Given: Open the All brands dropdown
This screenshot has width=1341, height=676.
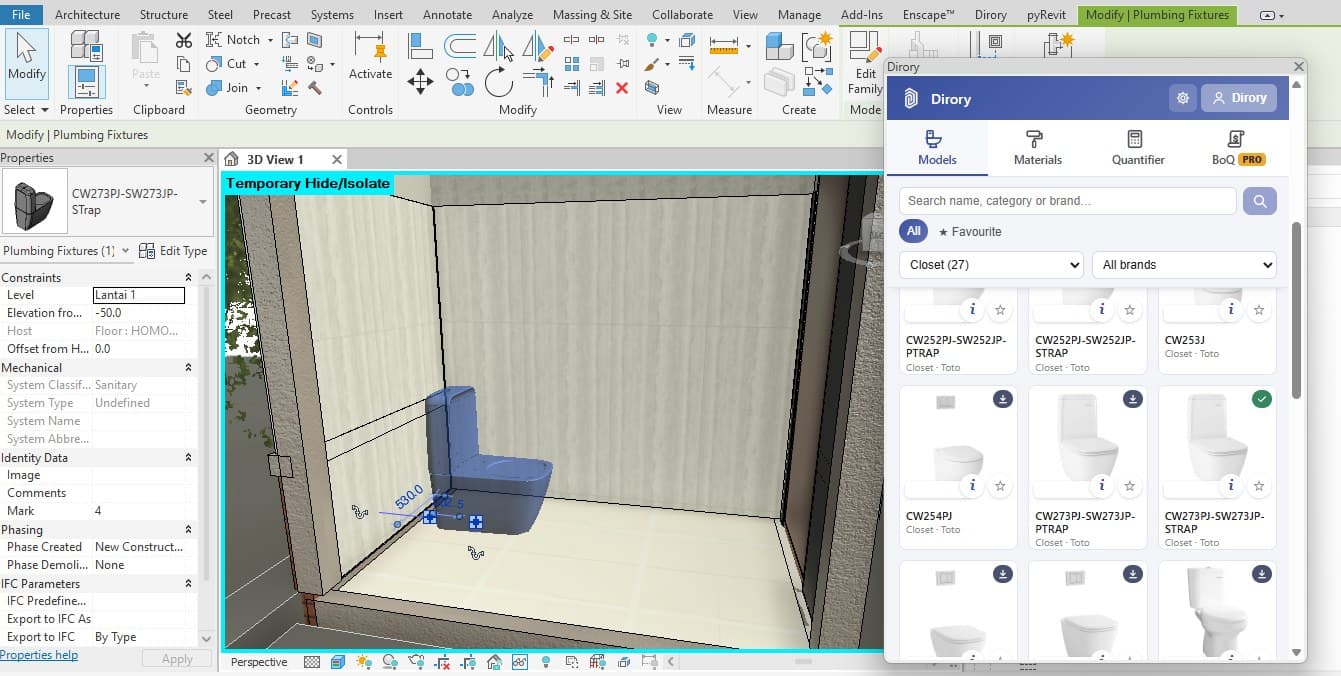Looking at the screenshot, I should [x=1184, y=265].
